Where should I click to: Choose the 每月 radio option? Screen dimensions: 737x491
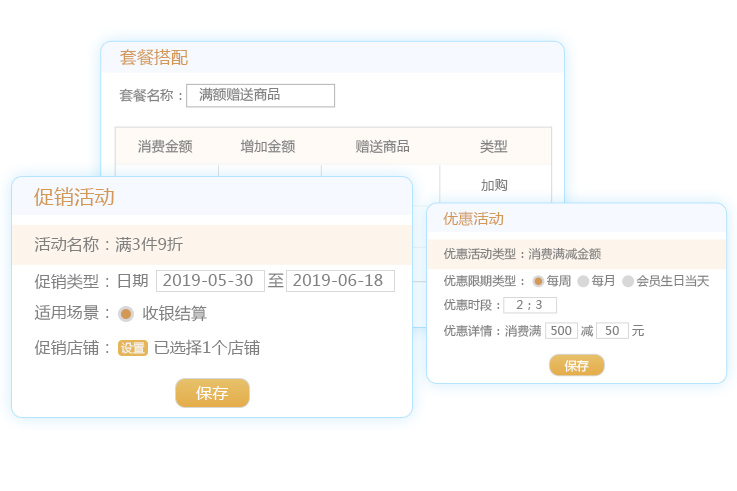(583, 281)
